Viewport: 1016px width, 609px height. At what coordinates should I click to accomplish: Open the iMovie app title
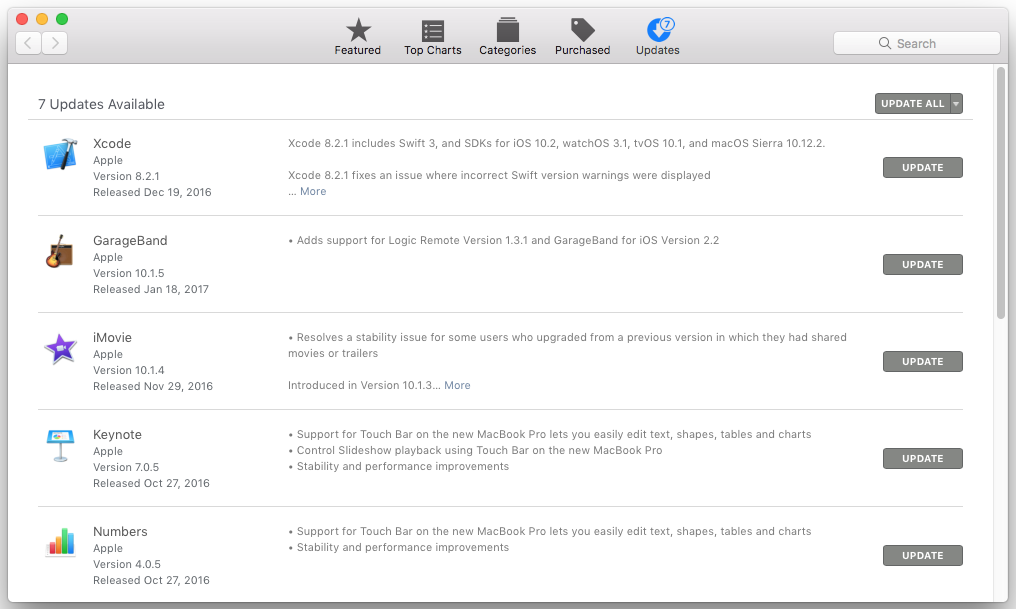point(112,338)
